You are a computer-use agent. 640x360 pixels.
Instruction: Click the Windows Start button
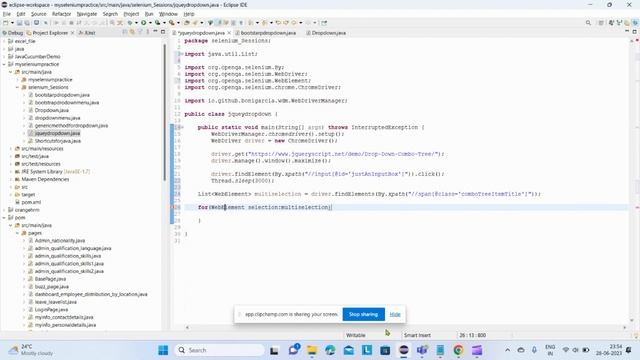(163, 350)
